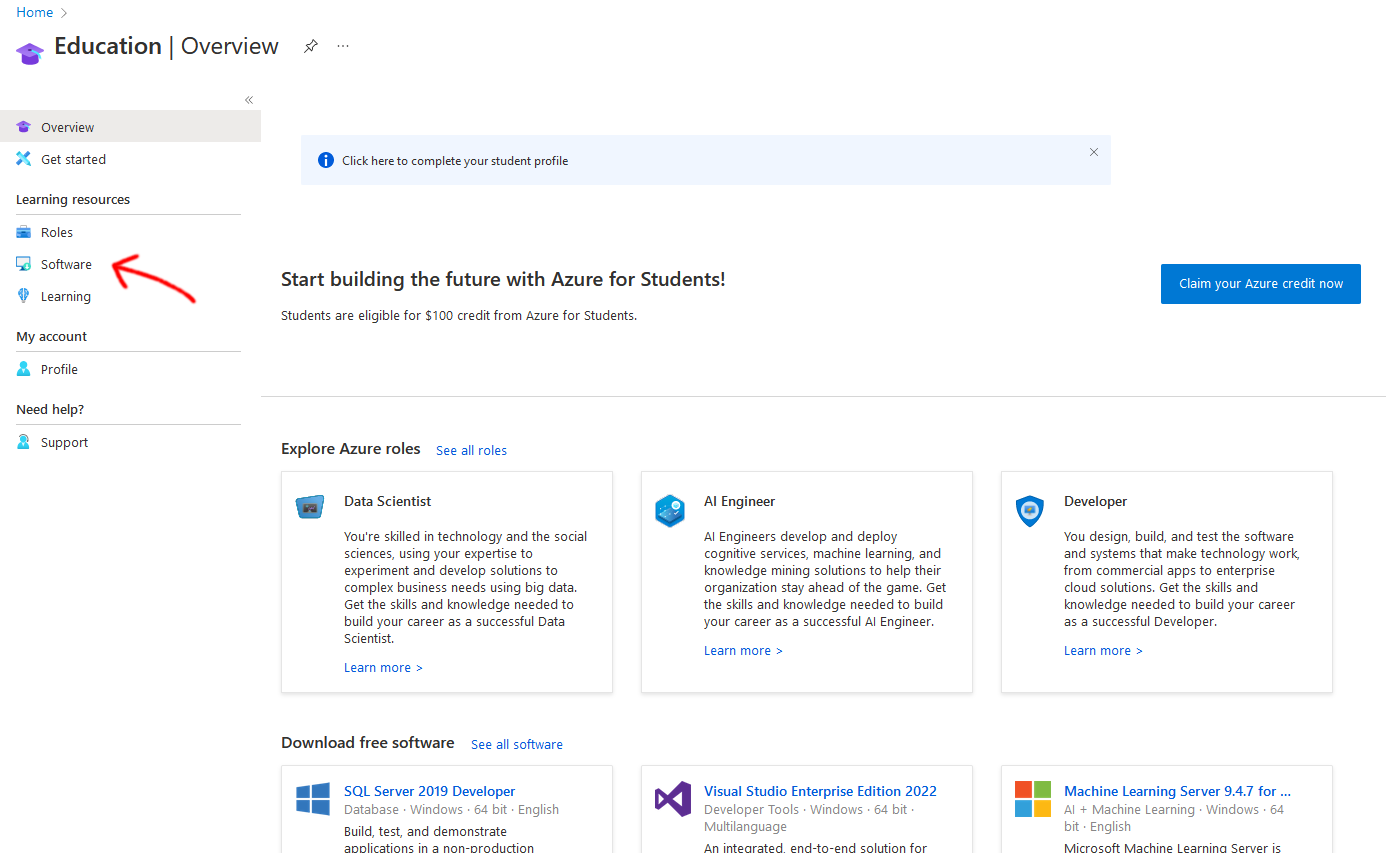Click the See all roles link
Screen dimensions: 1386x853
tap(471, 450)
